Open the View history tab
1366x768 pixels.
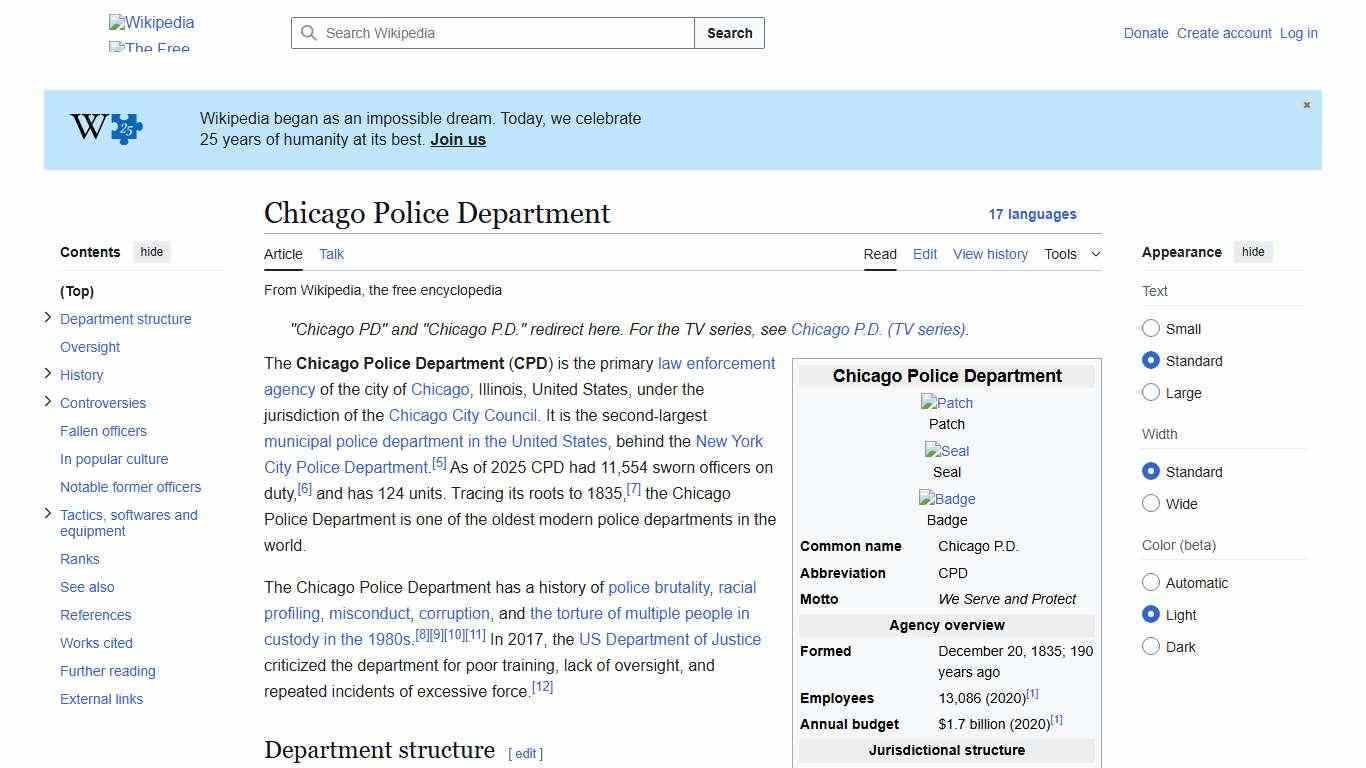point(989,254)
